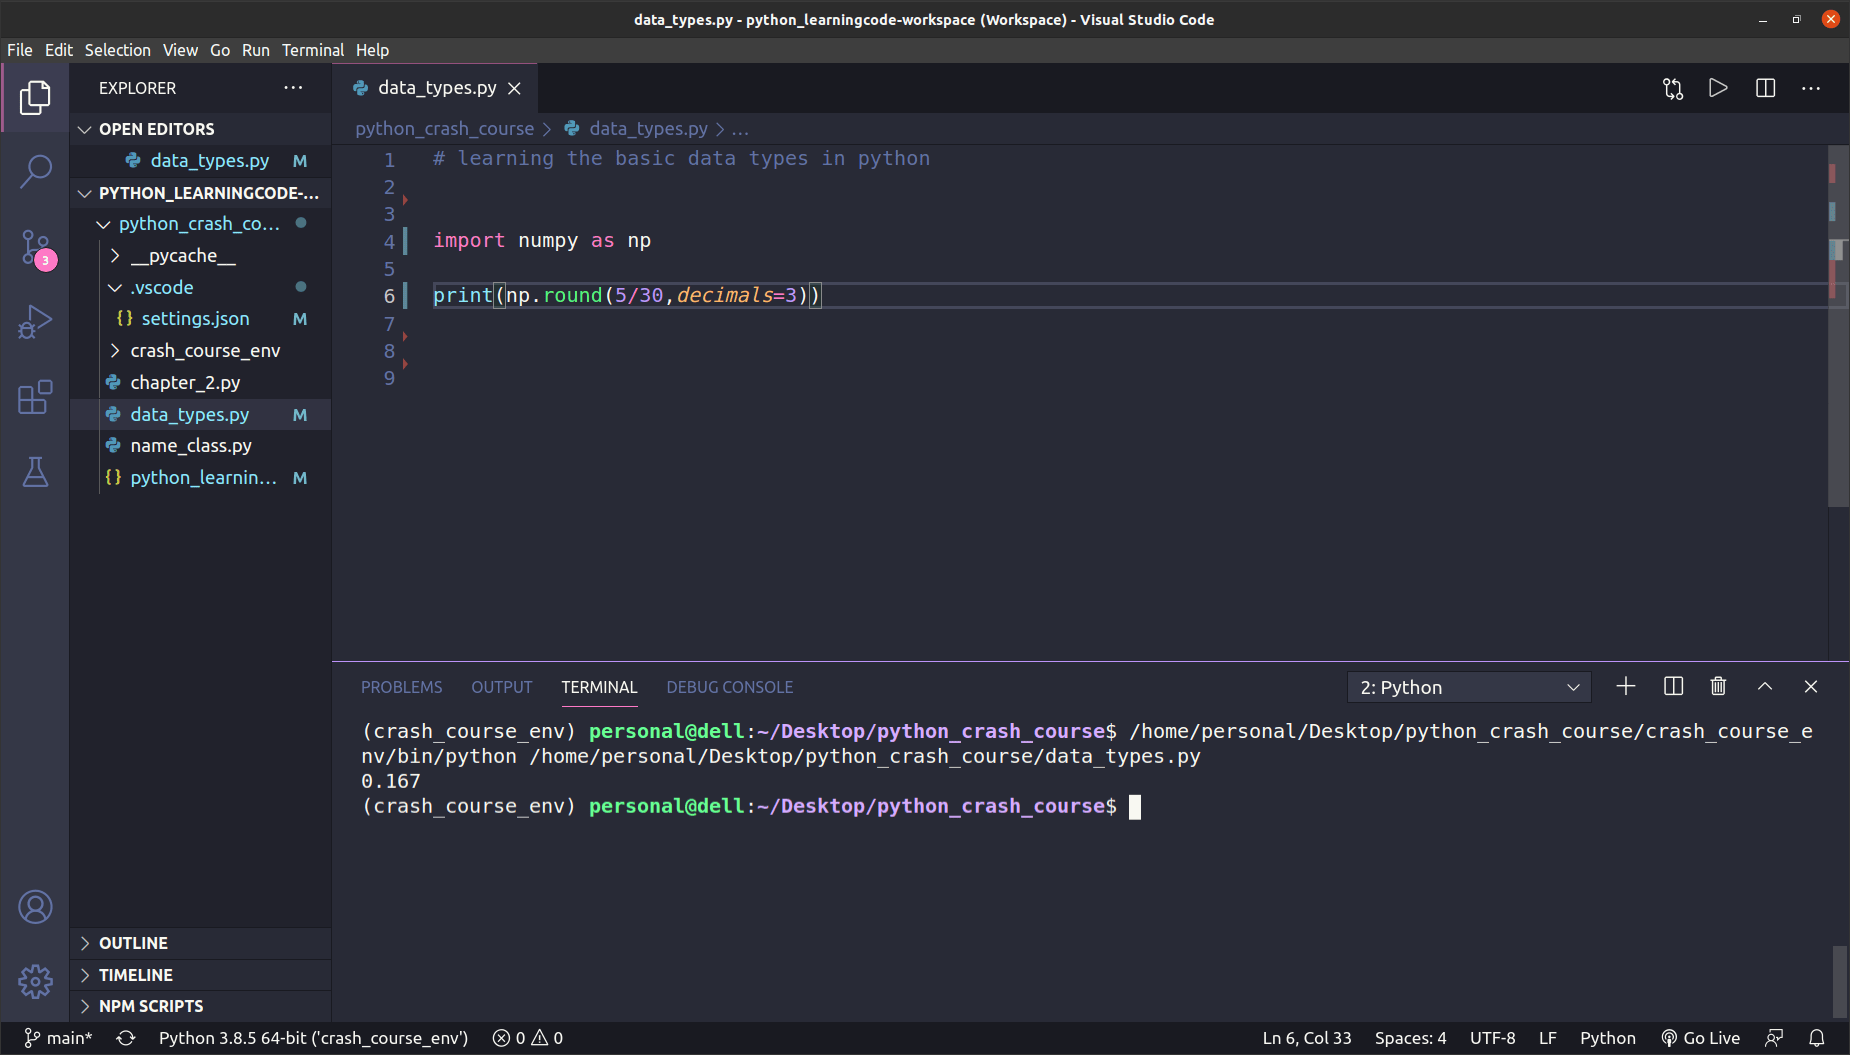Open the Edit menu
1850x1055 pixels.
tap(59, 50)
